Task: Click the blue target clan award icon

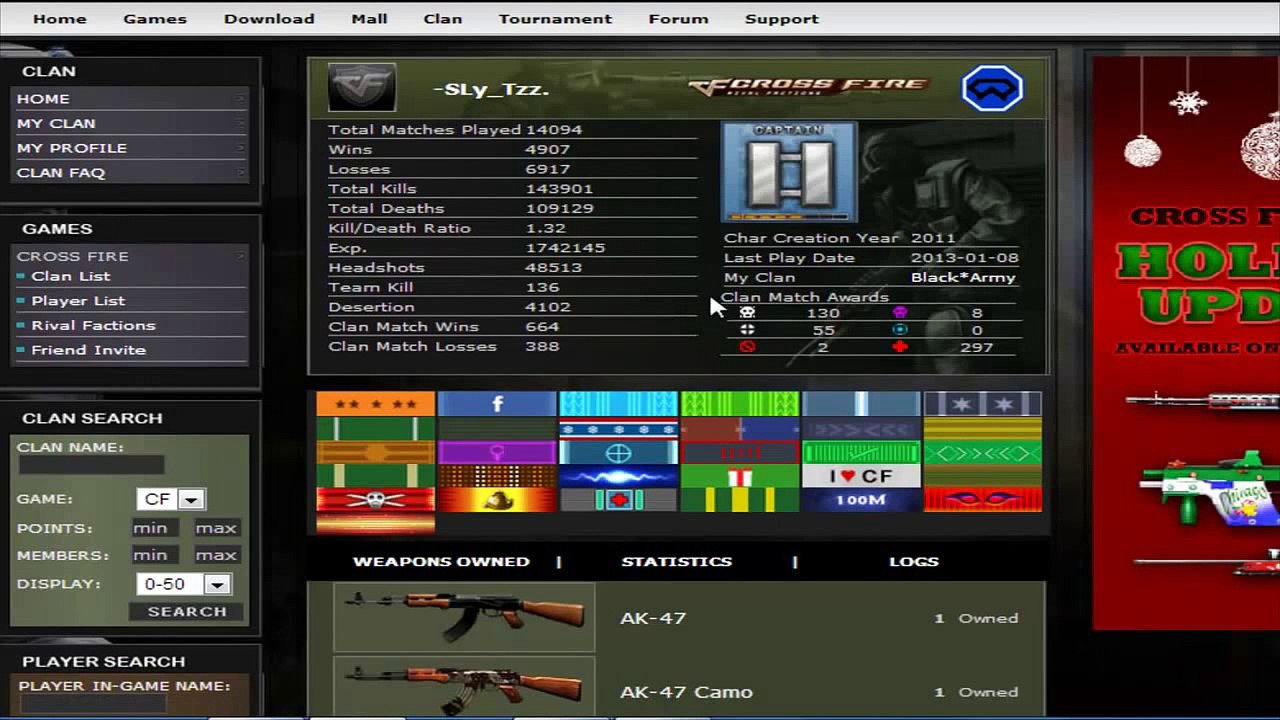Action: [x=900, y=330]
